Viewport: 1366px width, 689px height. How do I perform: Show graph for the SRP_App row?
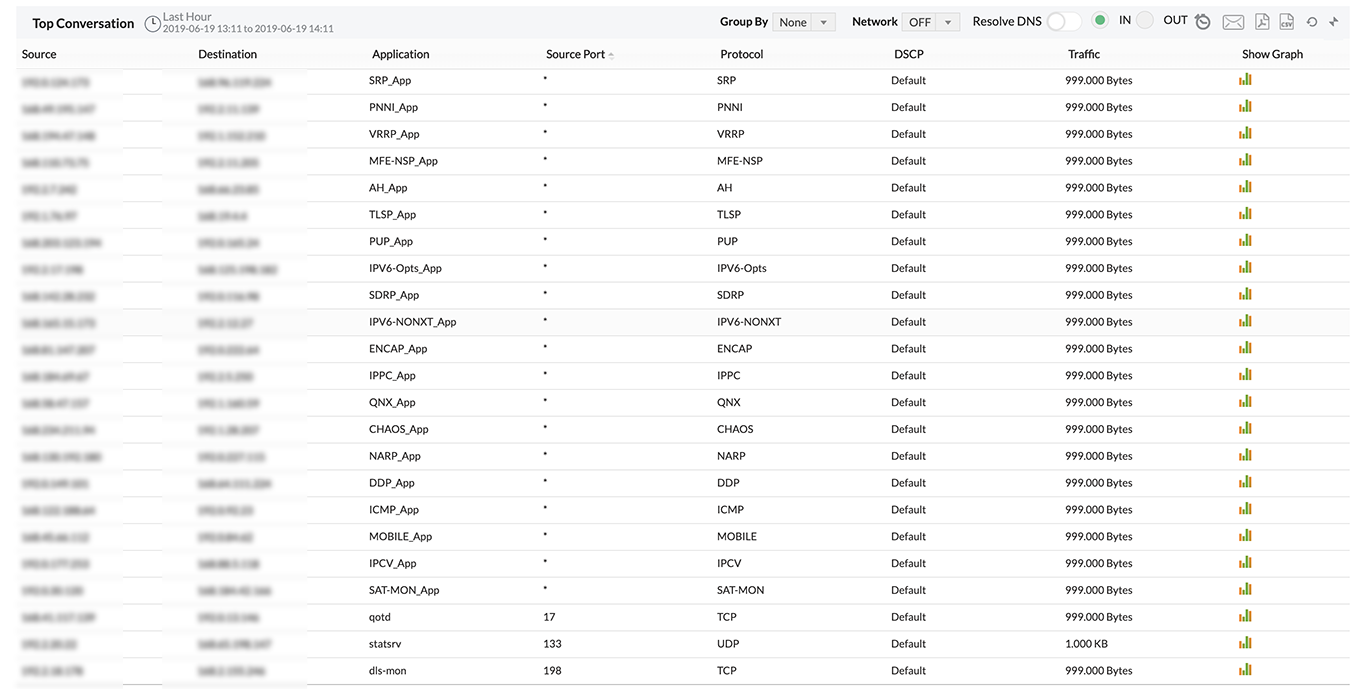click(1245, 79)
